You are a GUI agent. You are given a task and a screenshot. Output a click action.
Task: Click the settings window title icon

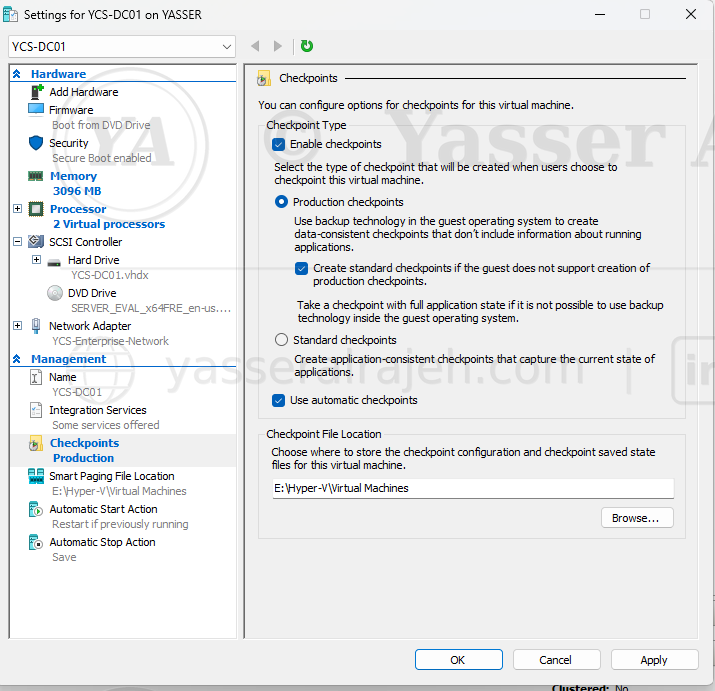pyautogui.click(x=10, y=15)
